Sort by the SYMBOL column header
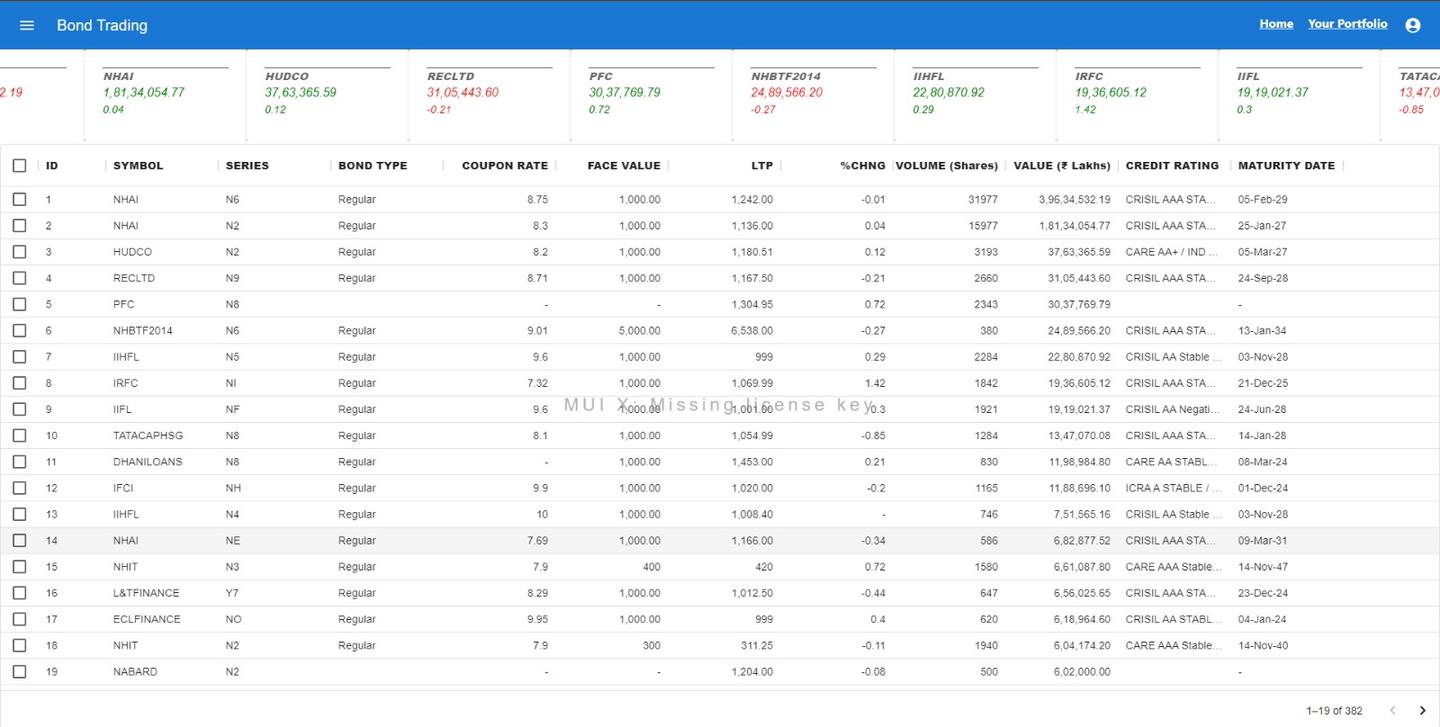The image size is (1440, 727). [138, 166]
